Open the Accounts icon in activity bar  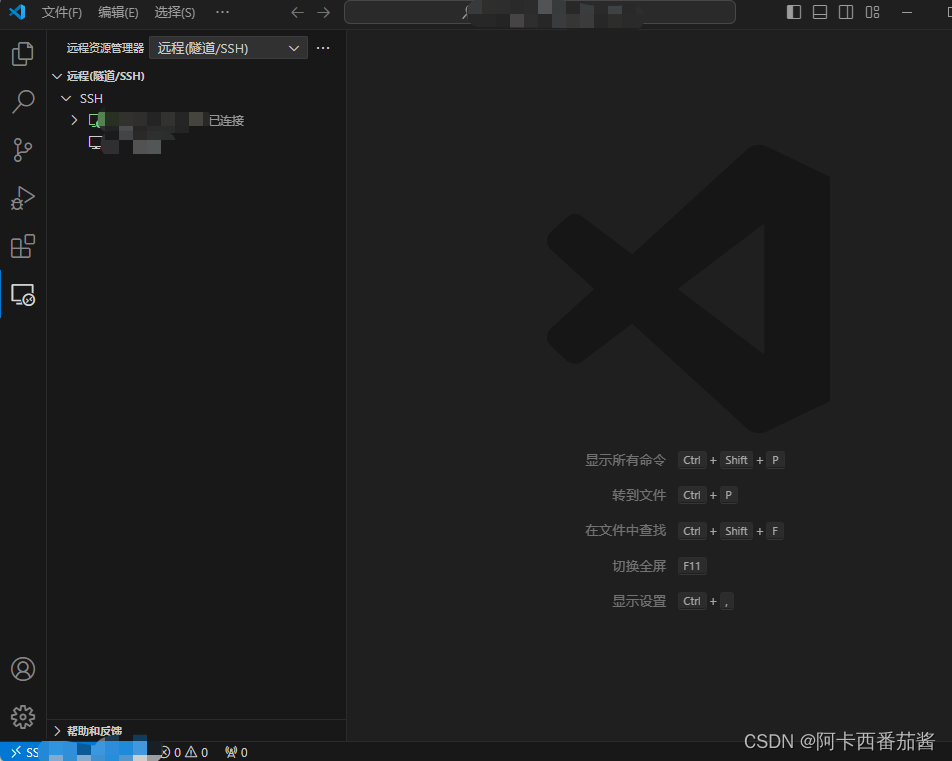coord(23,669)
